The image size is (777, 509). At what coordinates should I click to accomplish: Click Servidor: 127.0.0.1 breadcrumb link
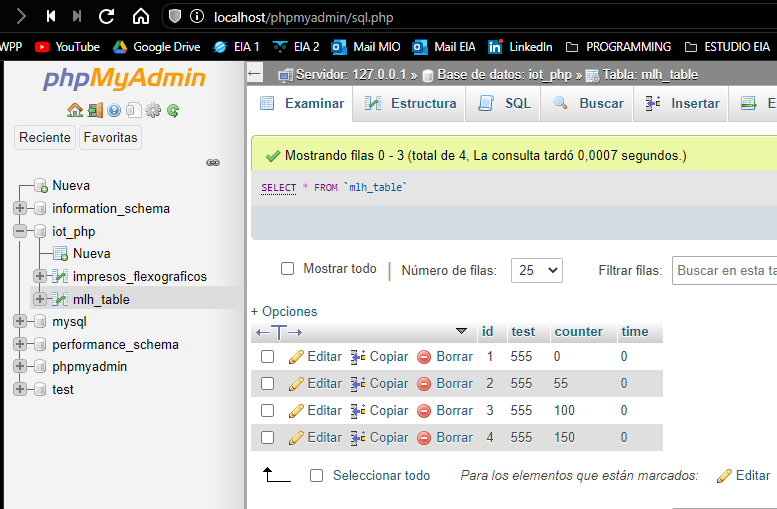click(x=351, y=75)
